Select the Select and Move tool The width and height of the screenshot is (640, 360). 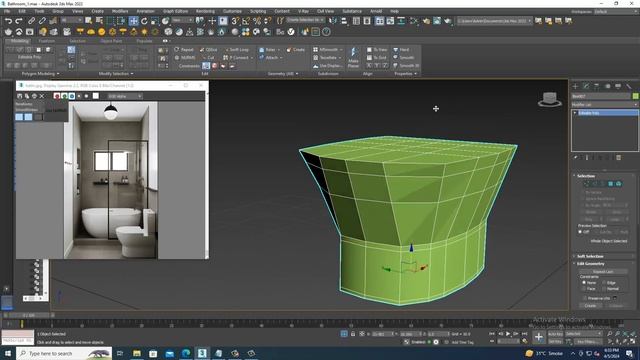133,21
